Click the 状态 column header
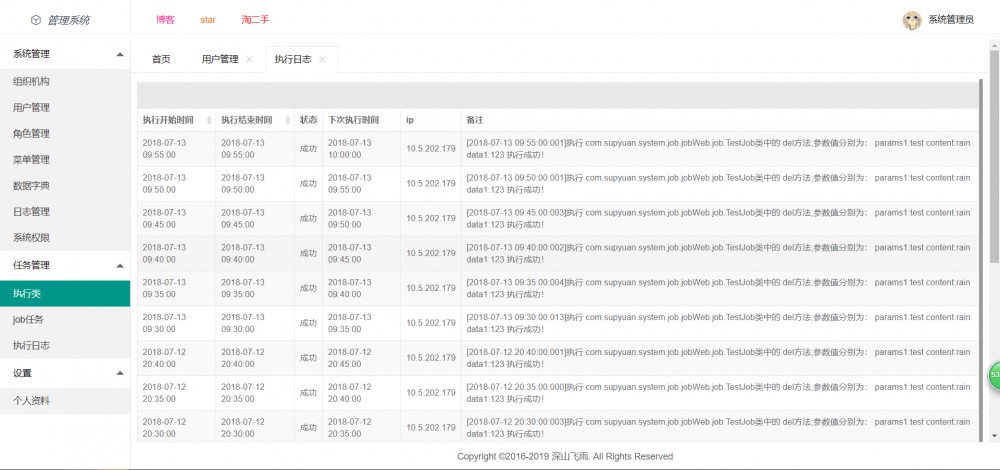1000x470 pixels. 308,120
